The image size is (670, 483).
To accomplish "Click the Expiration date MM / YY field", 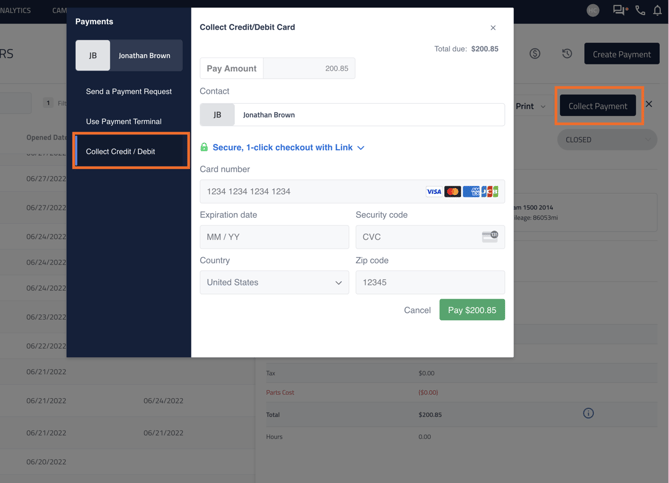I will click(274, 237).
